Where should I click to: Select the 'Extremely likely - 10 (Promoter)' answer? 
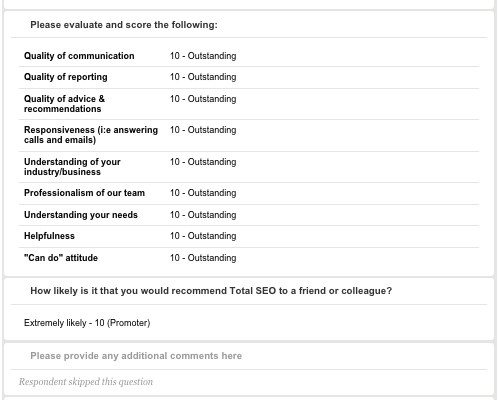click(x=87, y=323)
